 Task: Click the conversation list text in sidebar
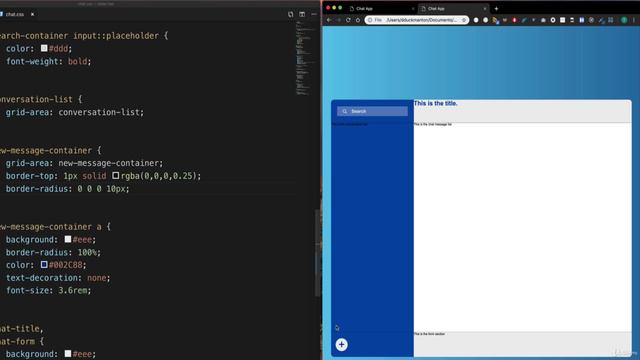point(350,124)
